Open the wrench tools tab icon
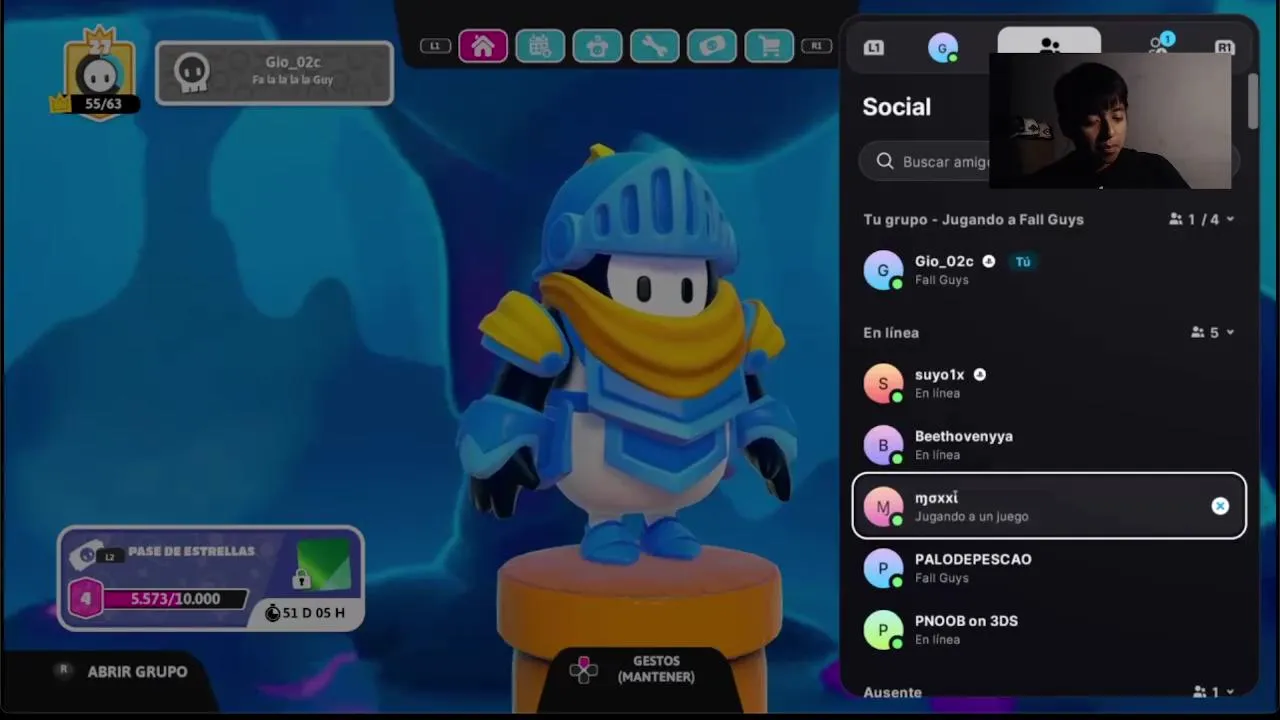Screen dimensions: 1280x720 pyautogui.click(x=654, y=46)
